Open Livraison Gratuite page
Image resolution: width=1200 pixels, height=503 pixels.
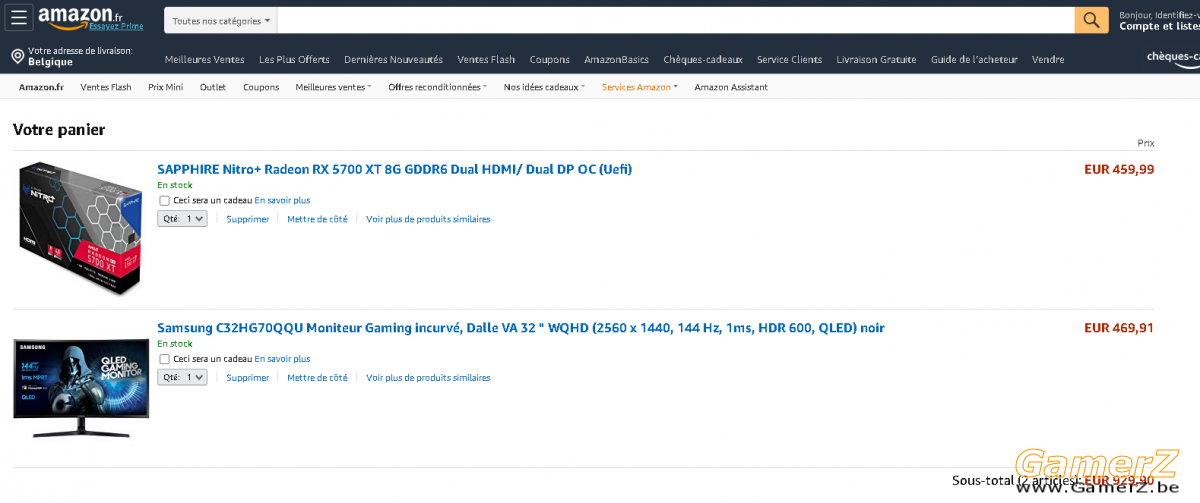tap(877, 60)
